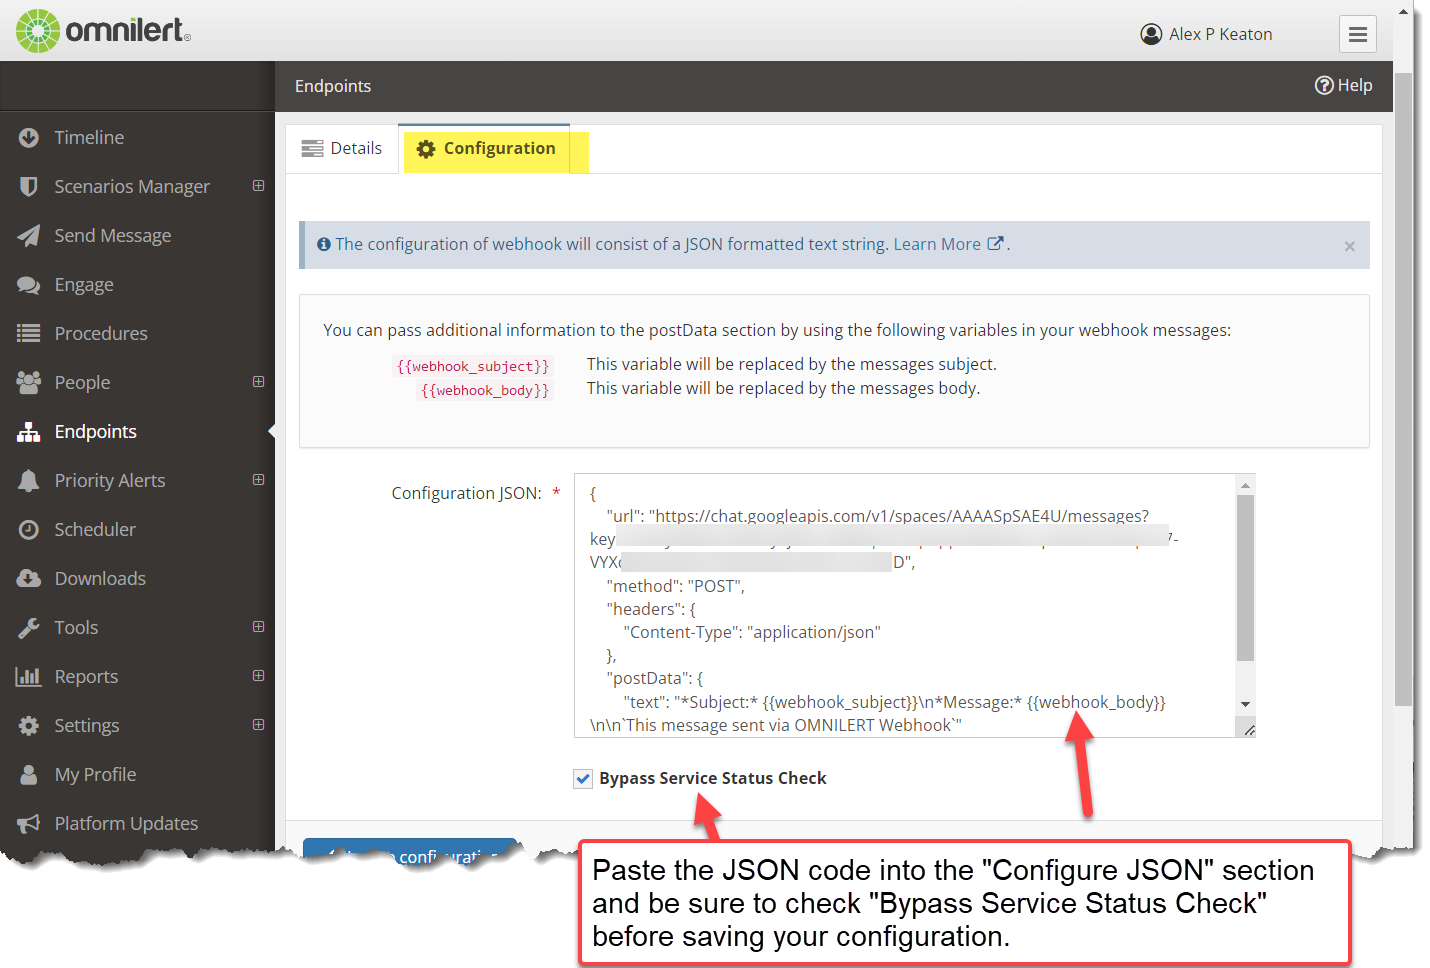Select Procedures in the sidebar
Viewport: 1430px width, 968px height.
(x=101, y=333)
